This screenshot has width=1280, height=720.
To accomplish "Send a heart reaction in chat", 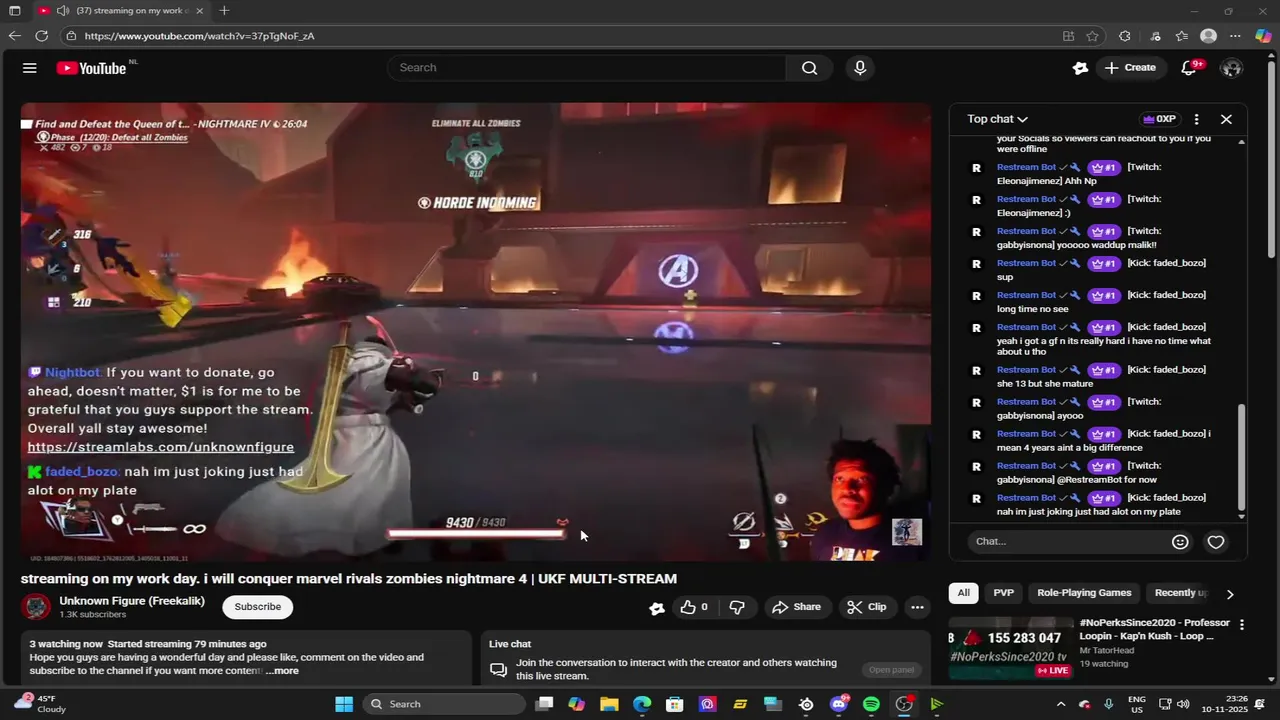I will (1216, 541).
